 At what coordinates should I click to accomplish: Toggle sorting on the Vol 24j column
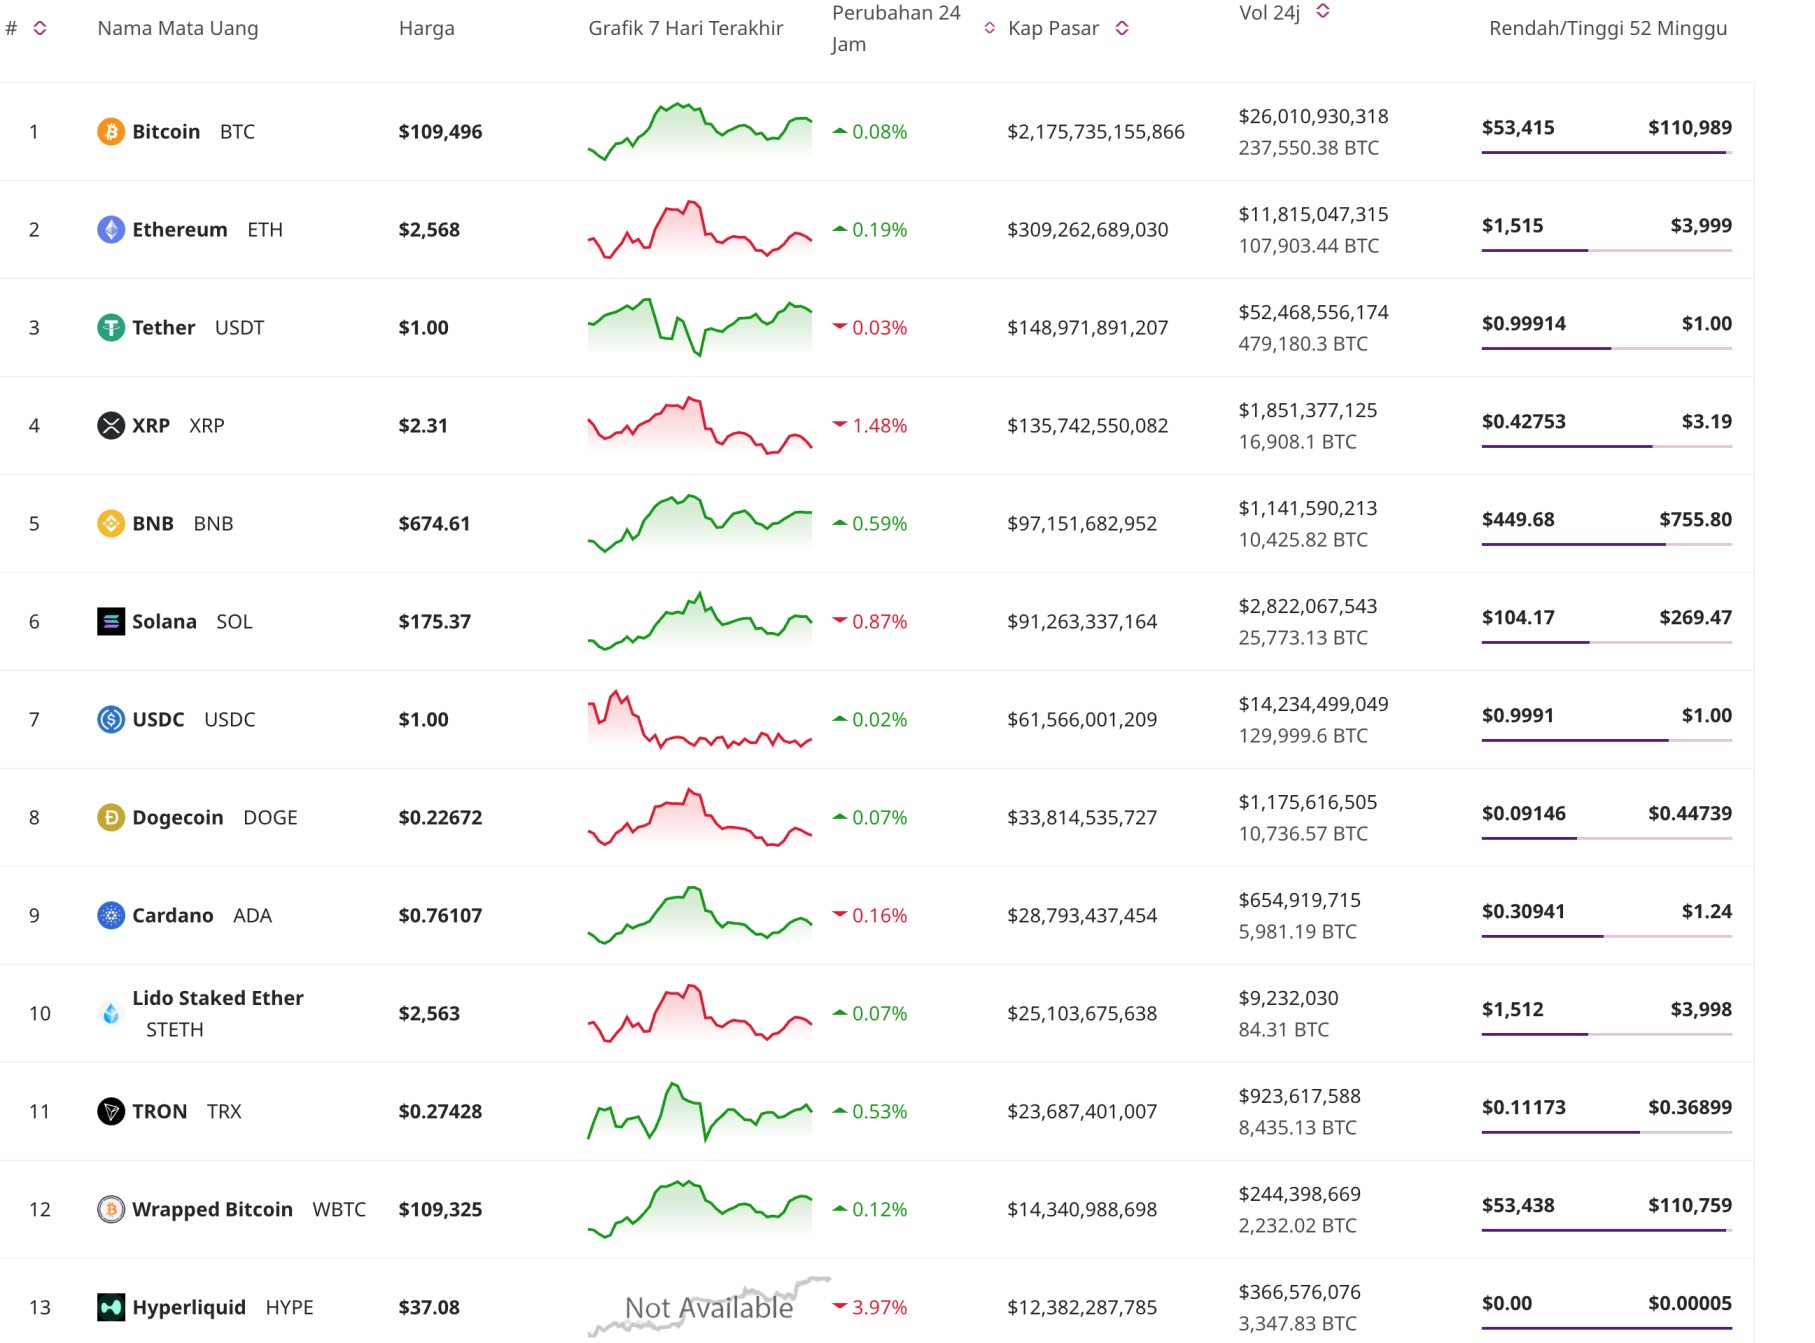[1324, 12]
